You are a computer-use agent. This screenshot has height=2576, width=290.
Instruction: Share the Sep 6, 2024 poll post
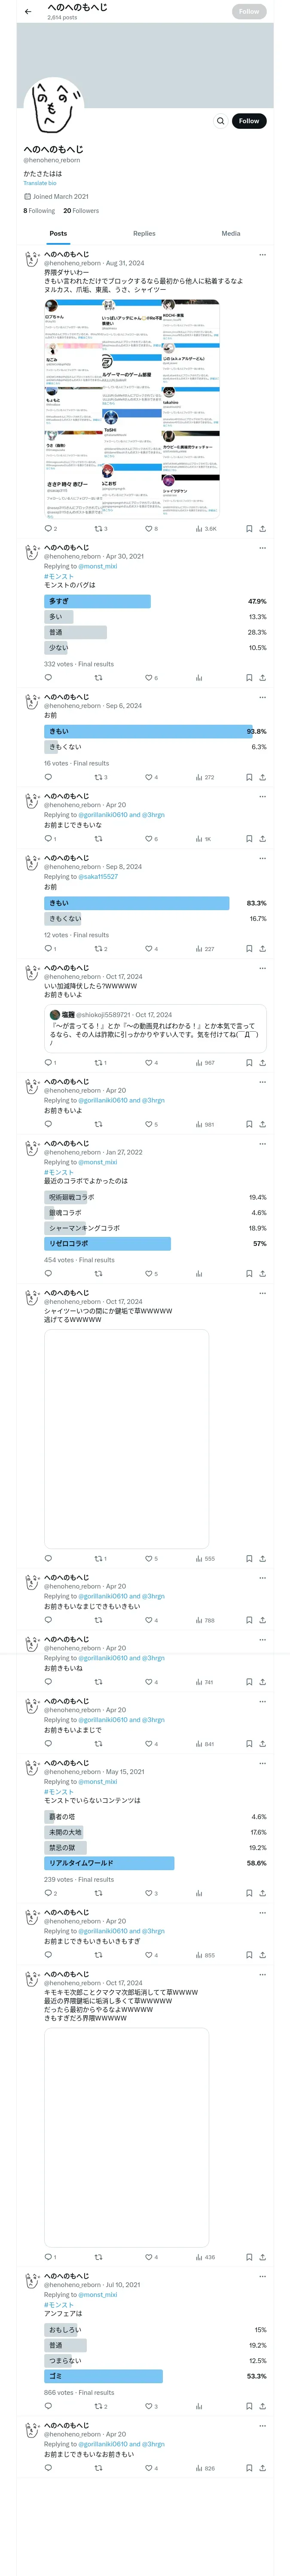(x=262, y=777)
